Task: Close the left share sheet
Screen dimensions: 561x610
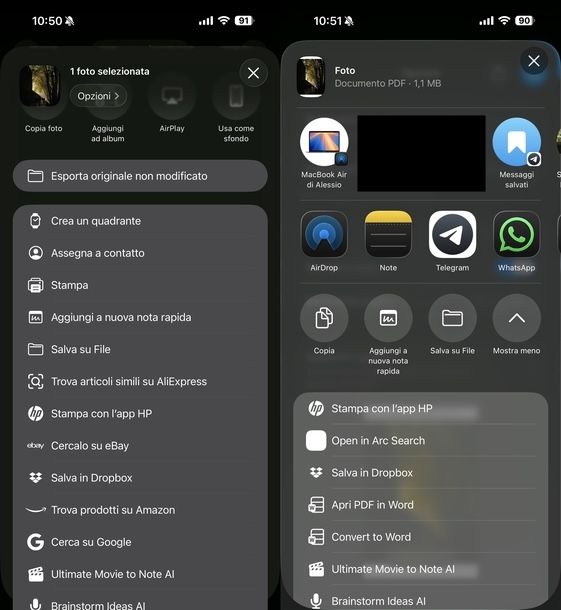Action: click(x=253, y=73)
